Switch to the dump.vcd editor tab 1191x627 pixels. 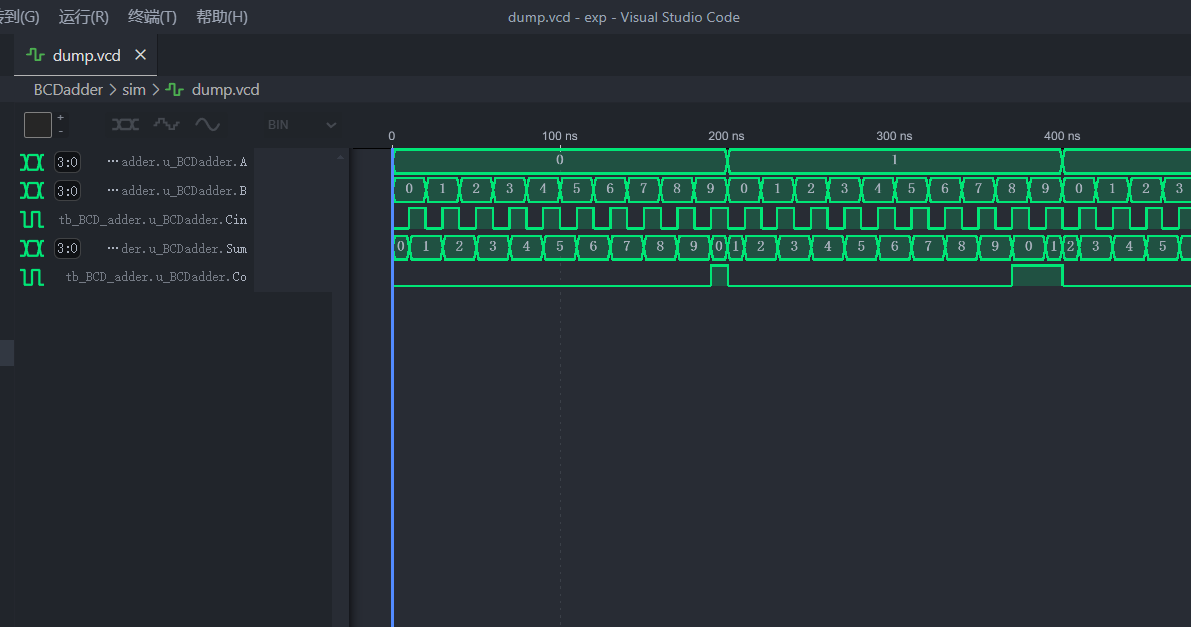click(86, 55)
